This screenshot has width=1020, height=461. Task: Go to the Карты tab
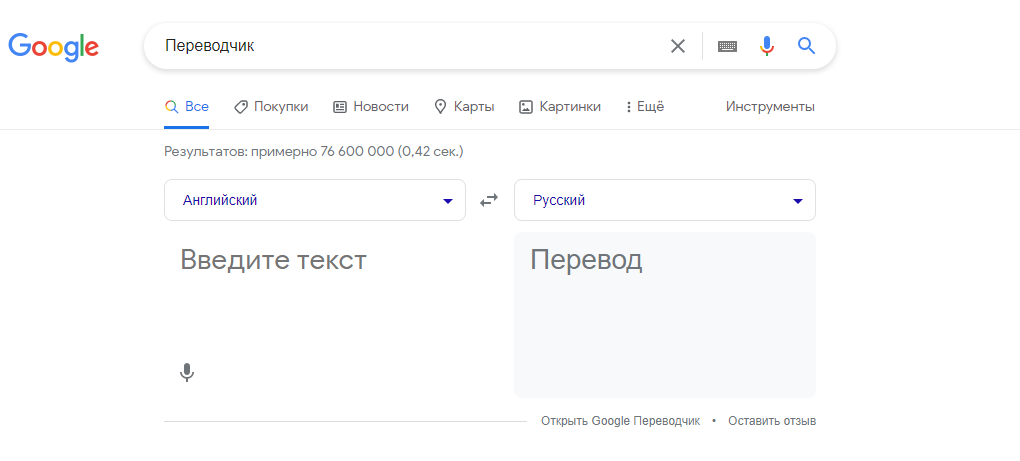(464, 107)
